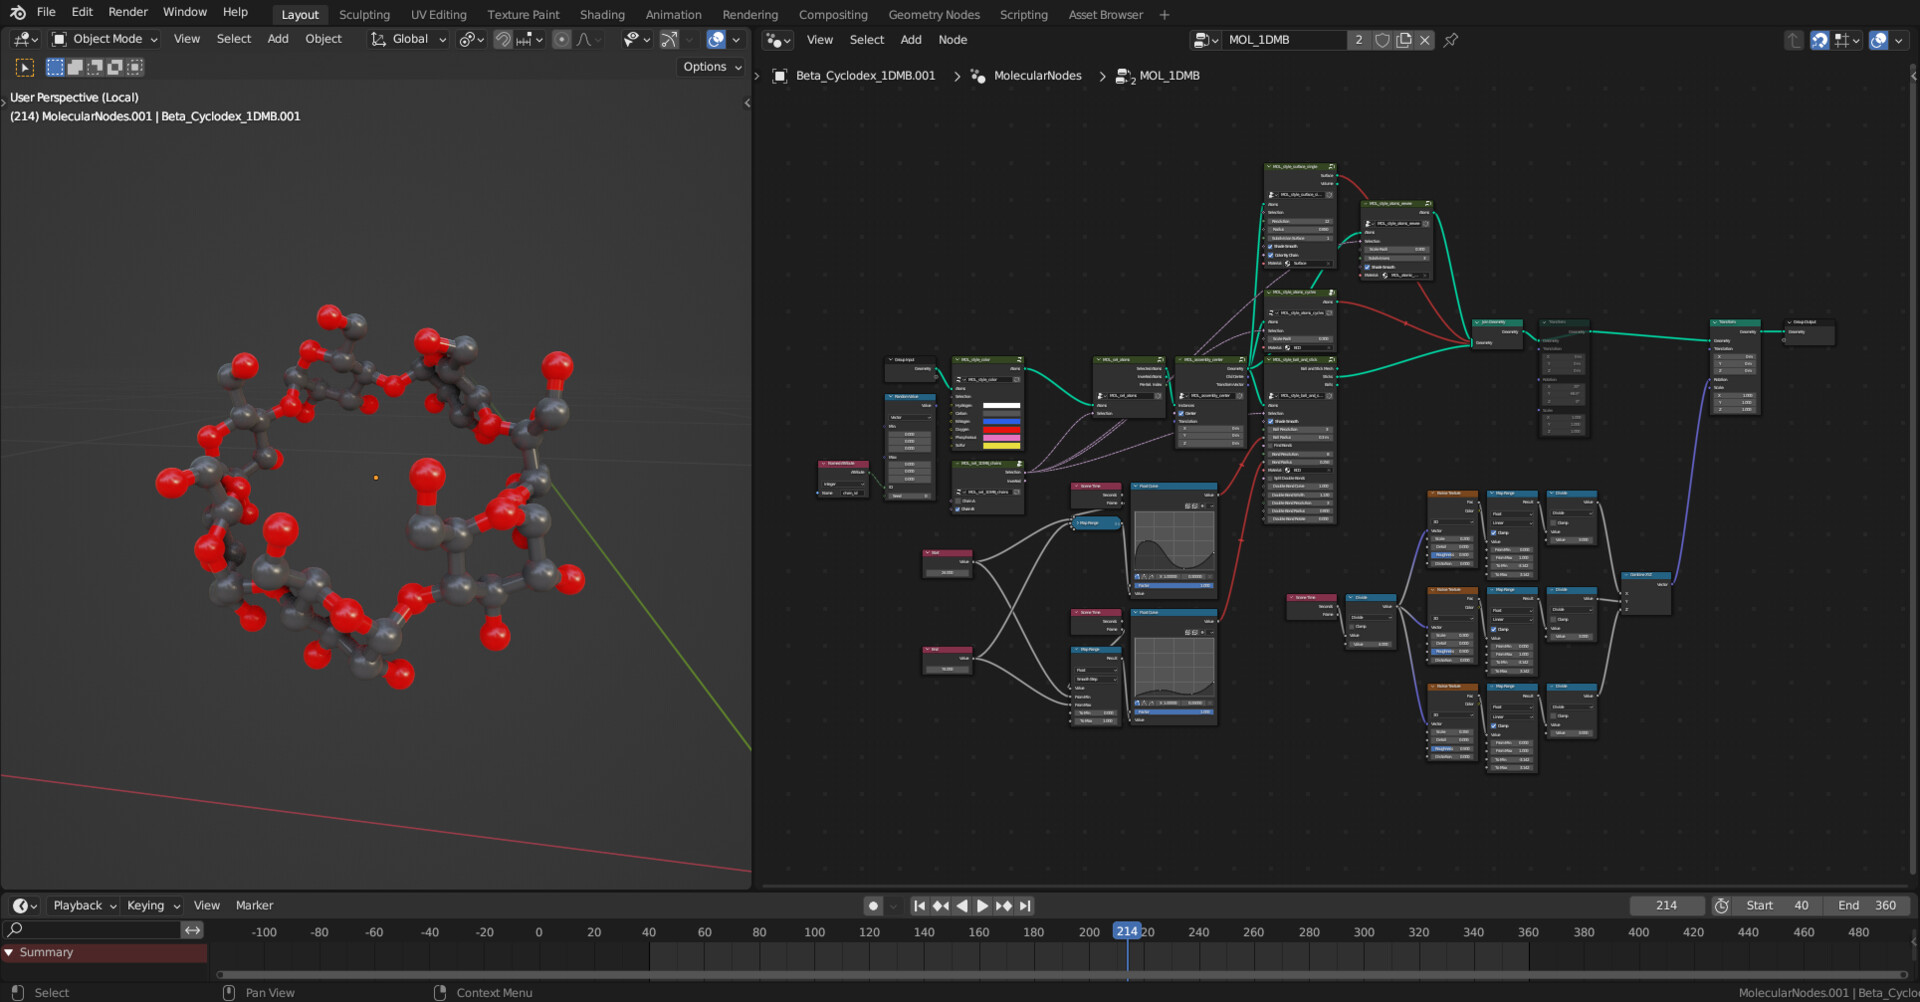Toggle fake user shield for MOL_1DMB

click(x=1382, y=40)
